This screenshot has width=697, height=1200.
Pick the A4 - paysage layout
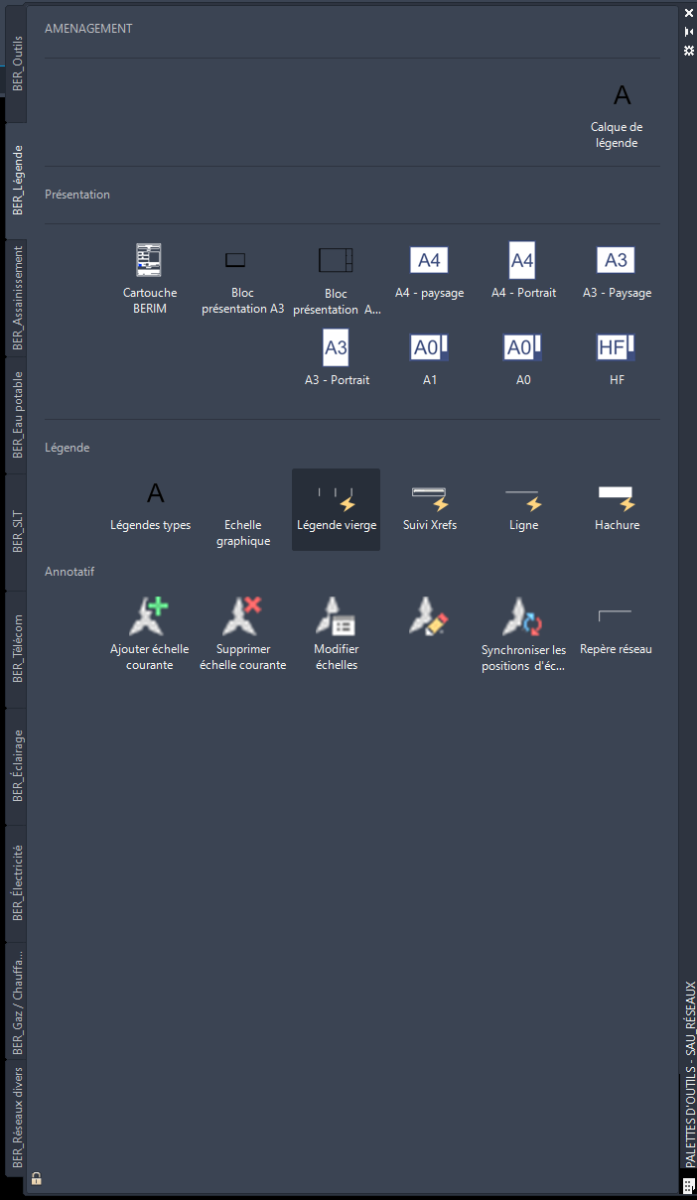[429, 272]
